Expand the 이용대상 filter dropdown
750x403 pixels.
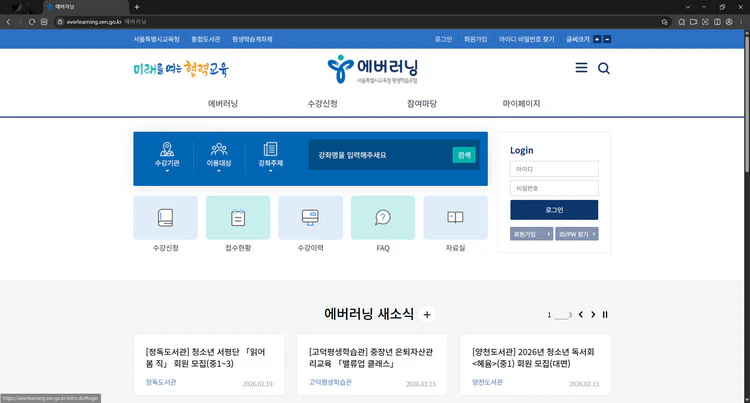tap(218, 157)
